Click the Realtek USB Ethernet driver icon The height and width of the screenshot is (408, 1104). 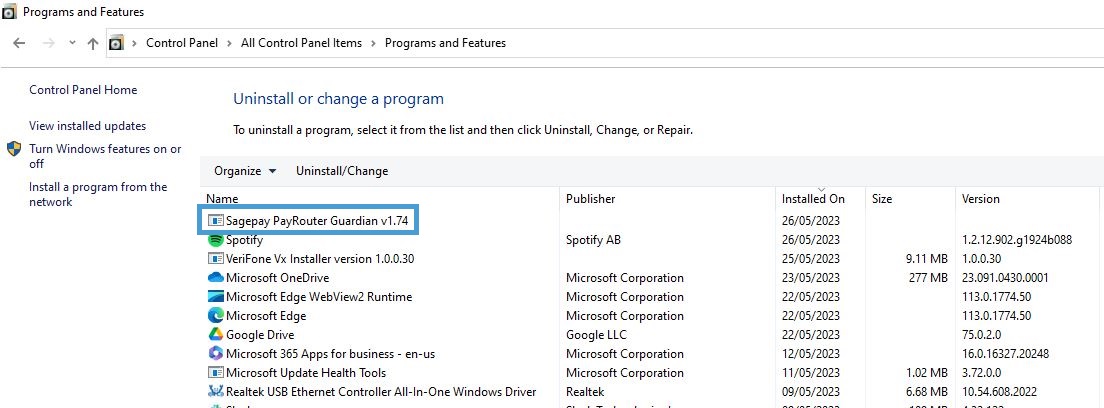[215, 392]
